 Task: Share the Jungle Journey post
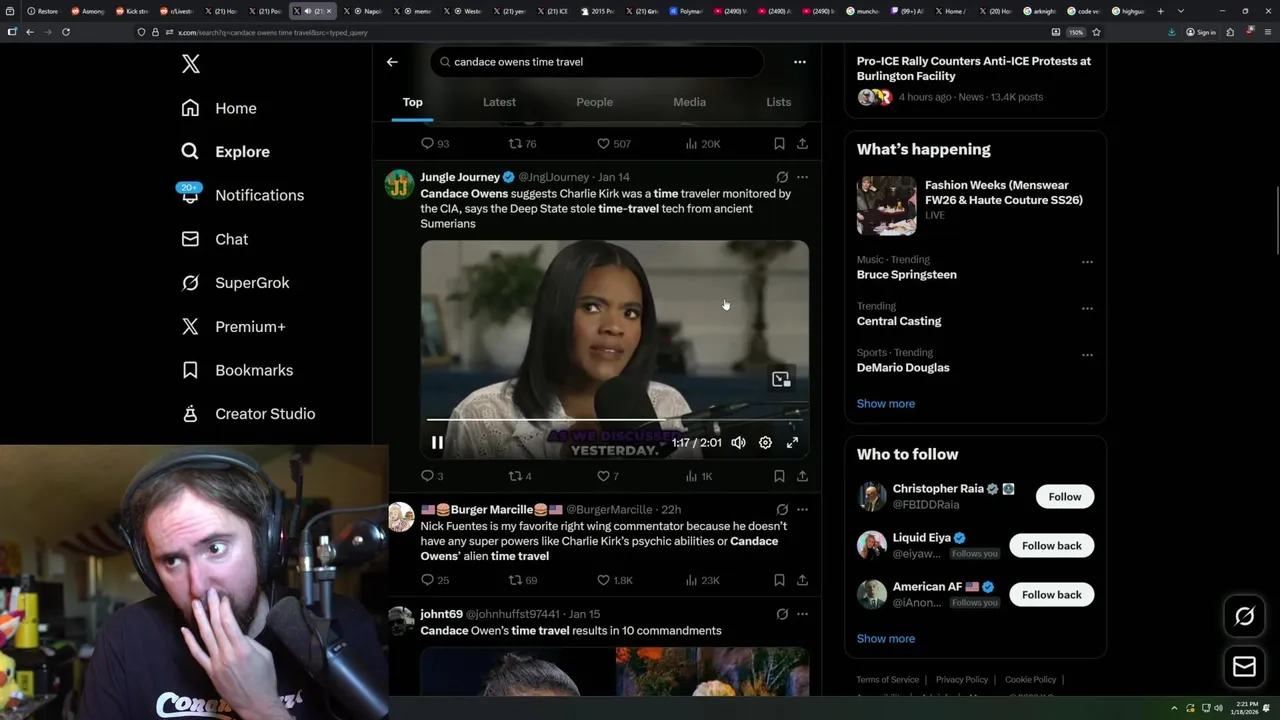802,476
